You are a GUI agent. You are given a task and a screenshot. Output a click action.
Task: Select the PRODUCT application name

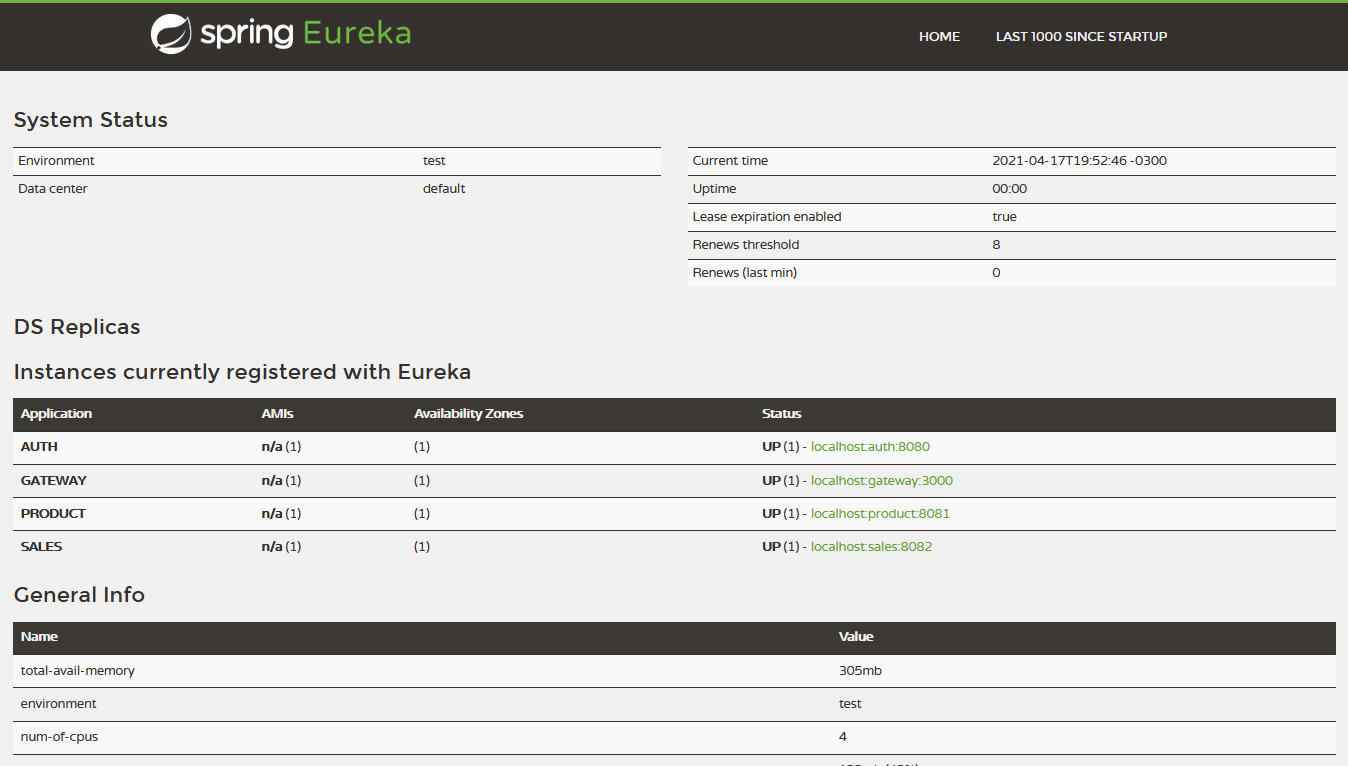(x=53, y=514)
